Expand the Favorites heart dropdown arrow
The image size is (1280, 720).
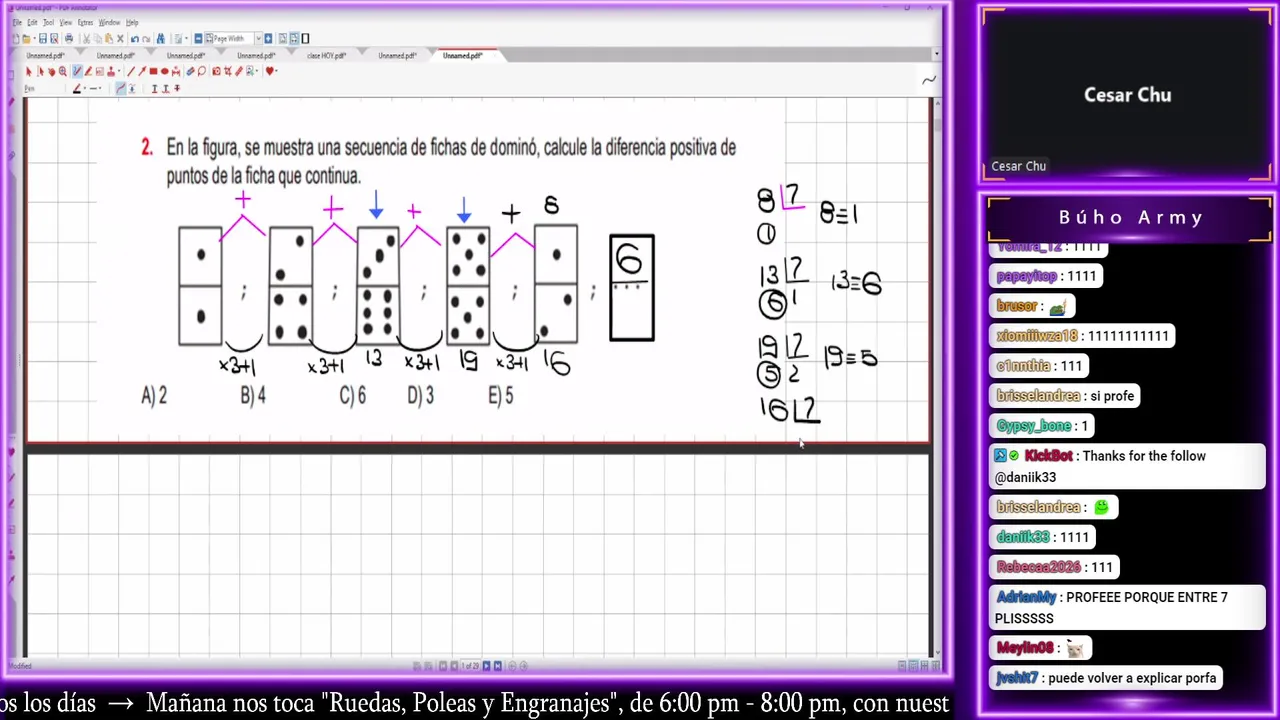[276, 72]
